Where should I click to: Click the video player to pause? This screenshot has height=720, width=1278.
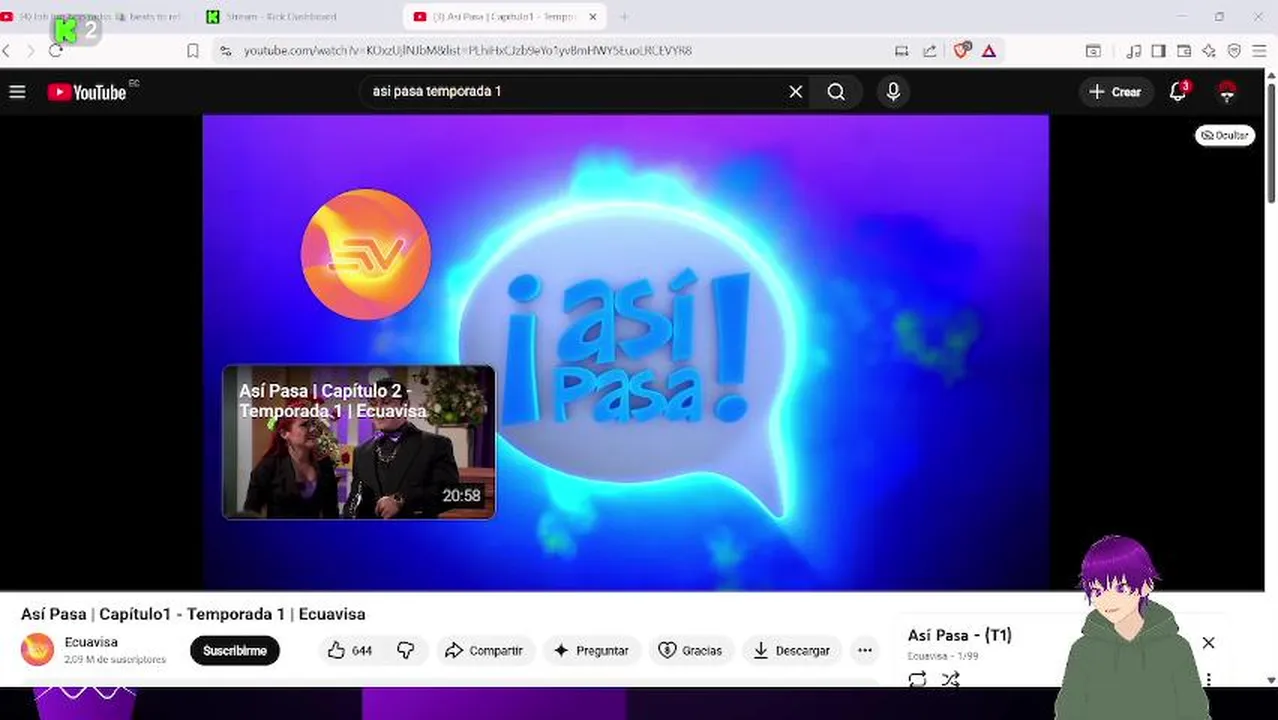click(625, 352)
